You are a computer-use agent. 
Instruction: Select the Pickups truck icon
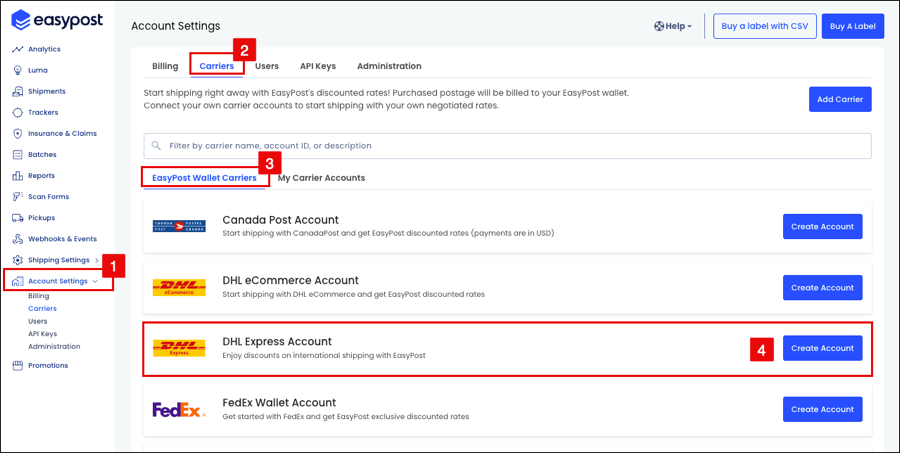(17, 218)
